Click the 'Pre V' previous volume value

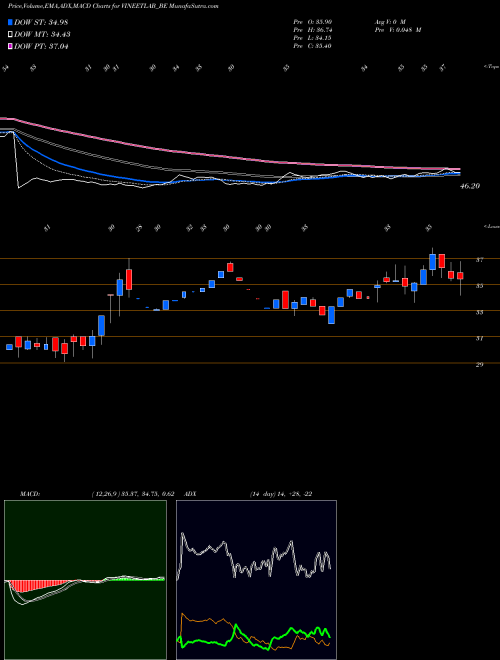pyautogui.click(x=397, y=30)
